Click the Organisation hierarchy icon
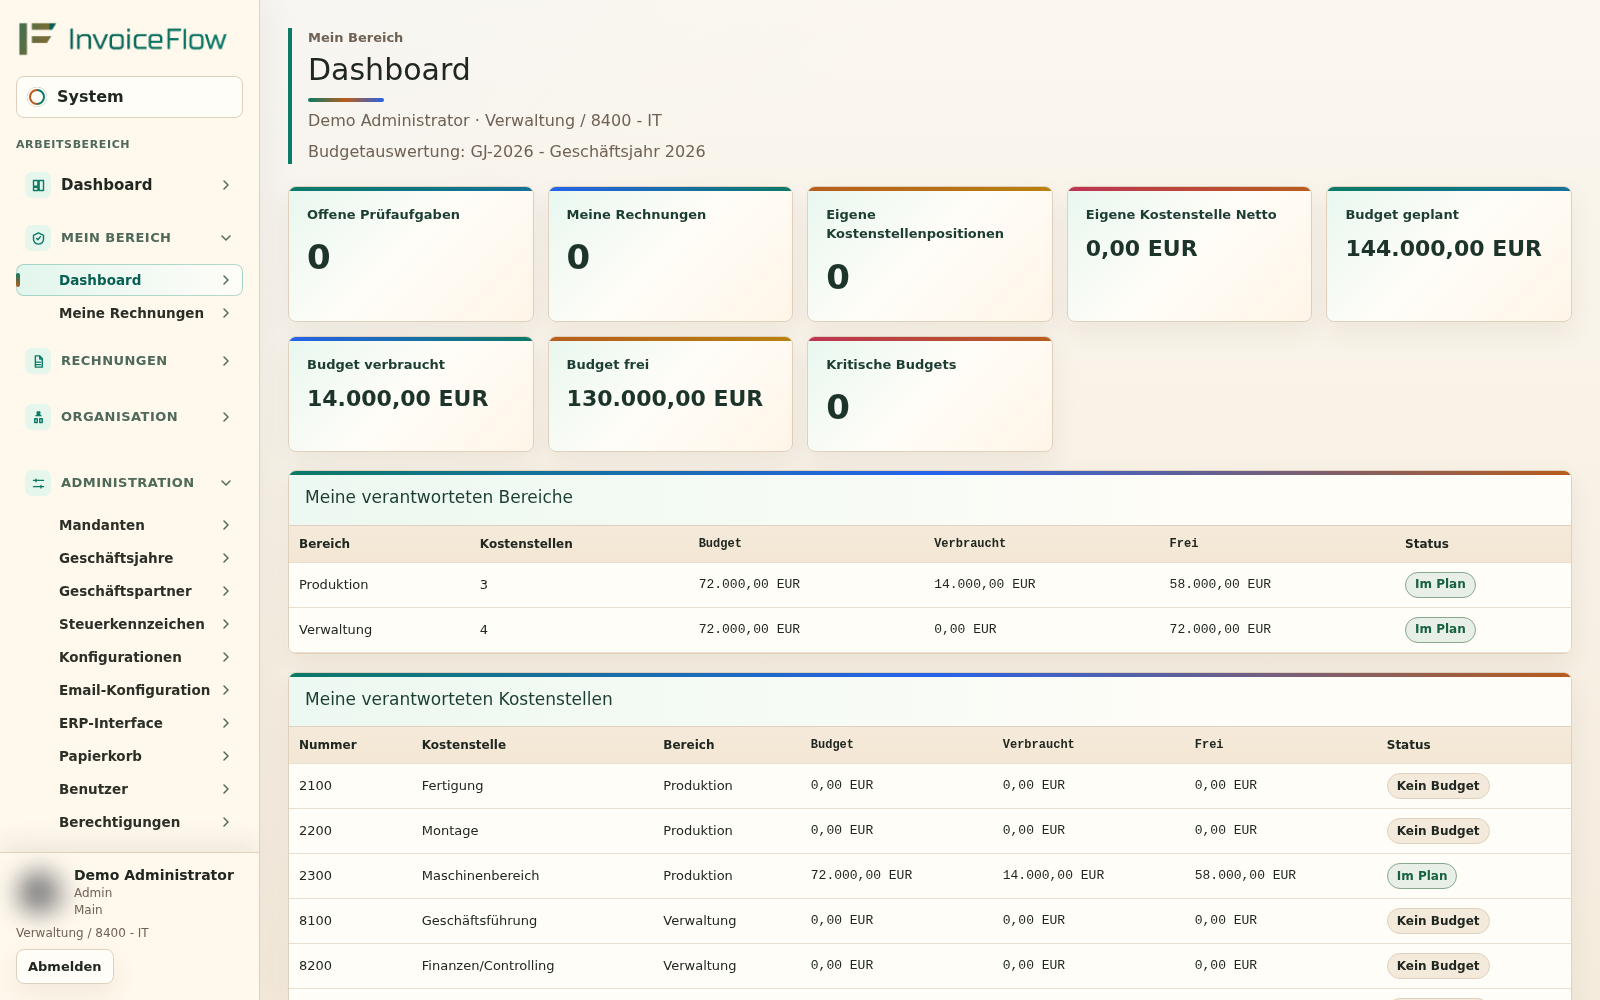The image size is (1600, 1000). [38, 417]
